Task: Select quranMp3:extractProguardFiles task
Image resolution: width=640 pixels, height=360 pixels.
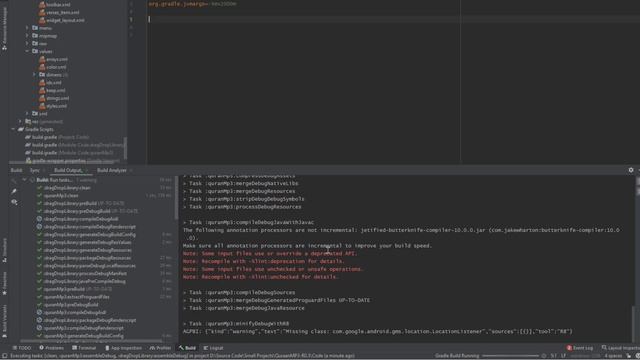Action: tap(76, 297)
